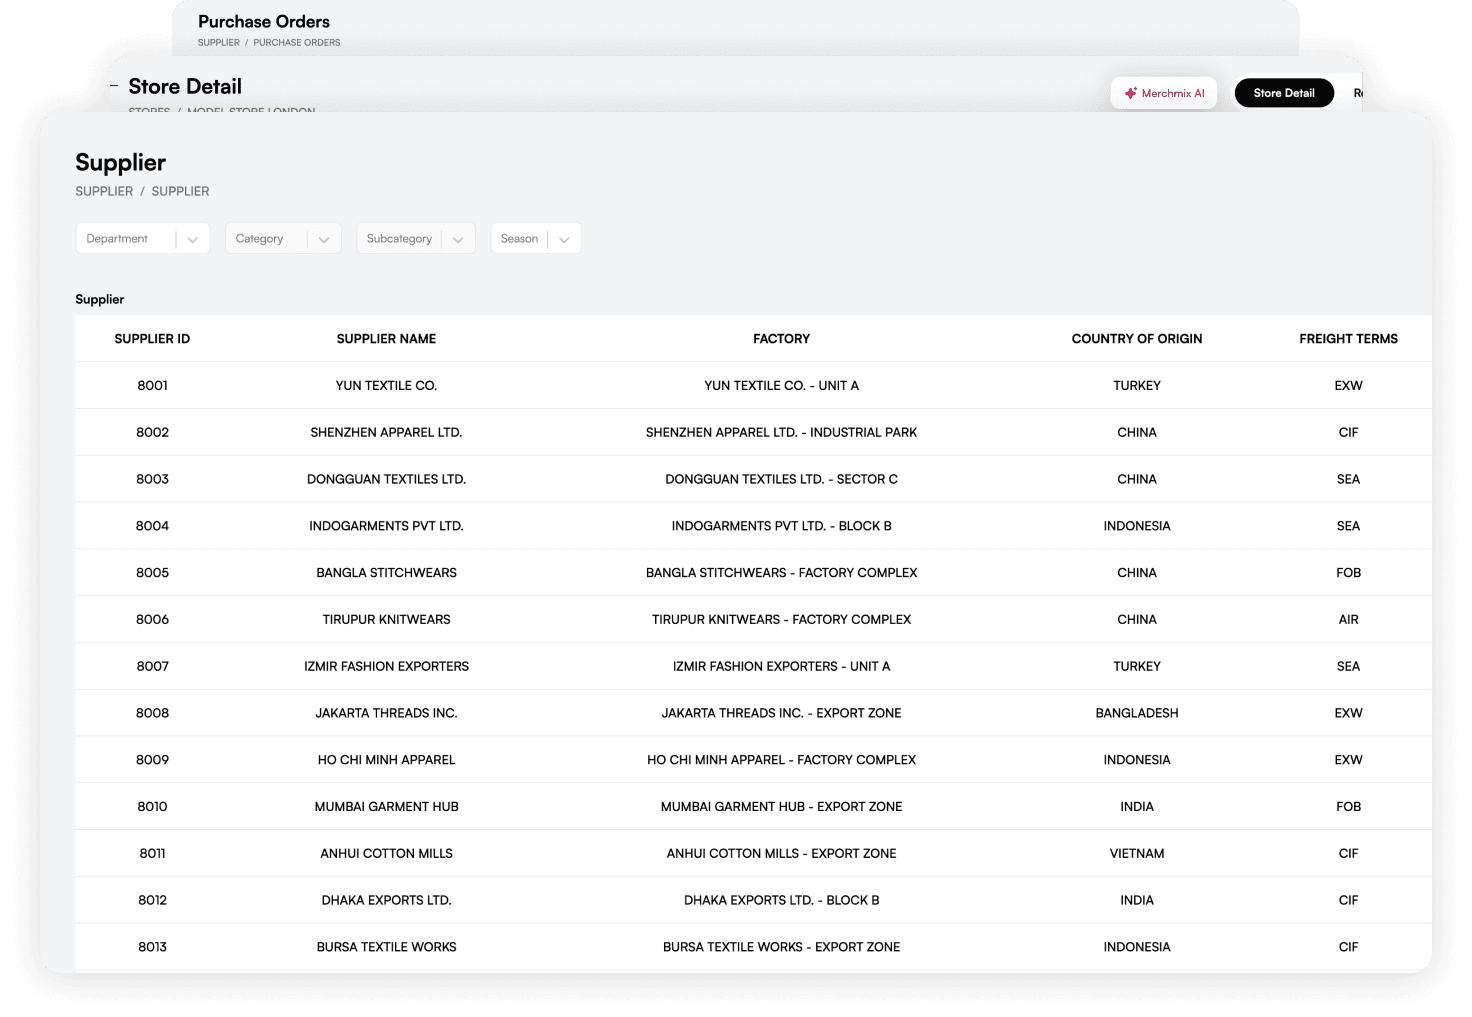
Task: Click the Season dropdown chevron
Action: click(x=564, y=239)
